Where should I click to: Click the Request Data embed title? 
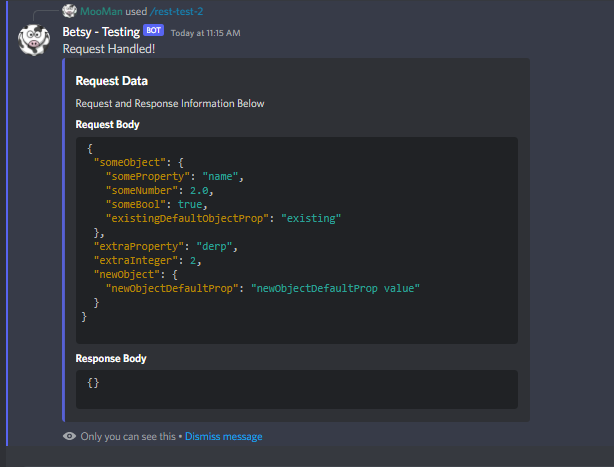click(112, 81)
